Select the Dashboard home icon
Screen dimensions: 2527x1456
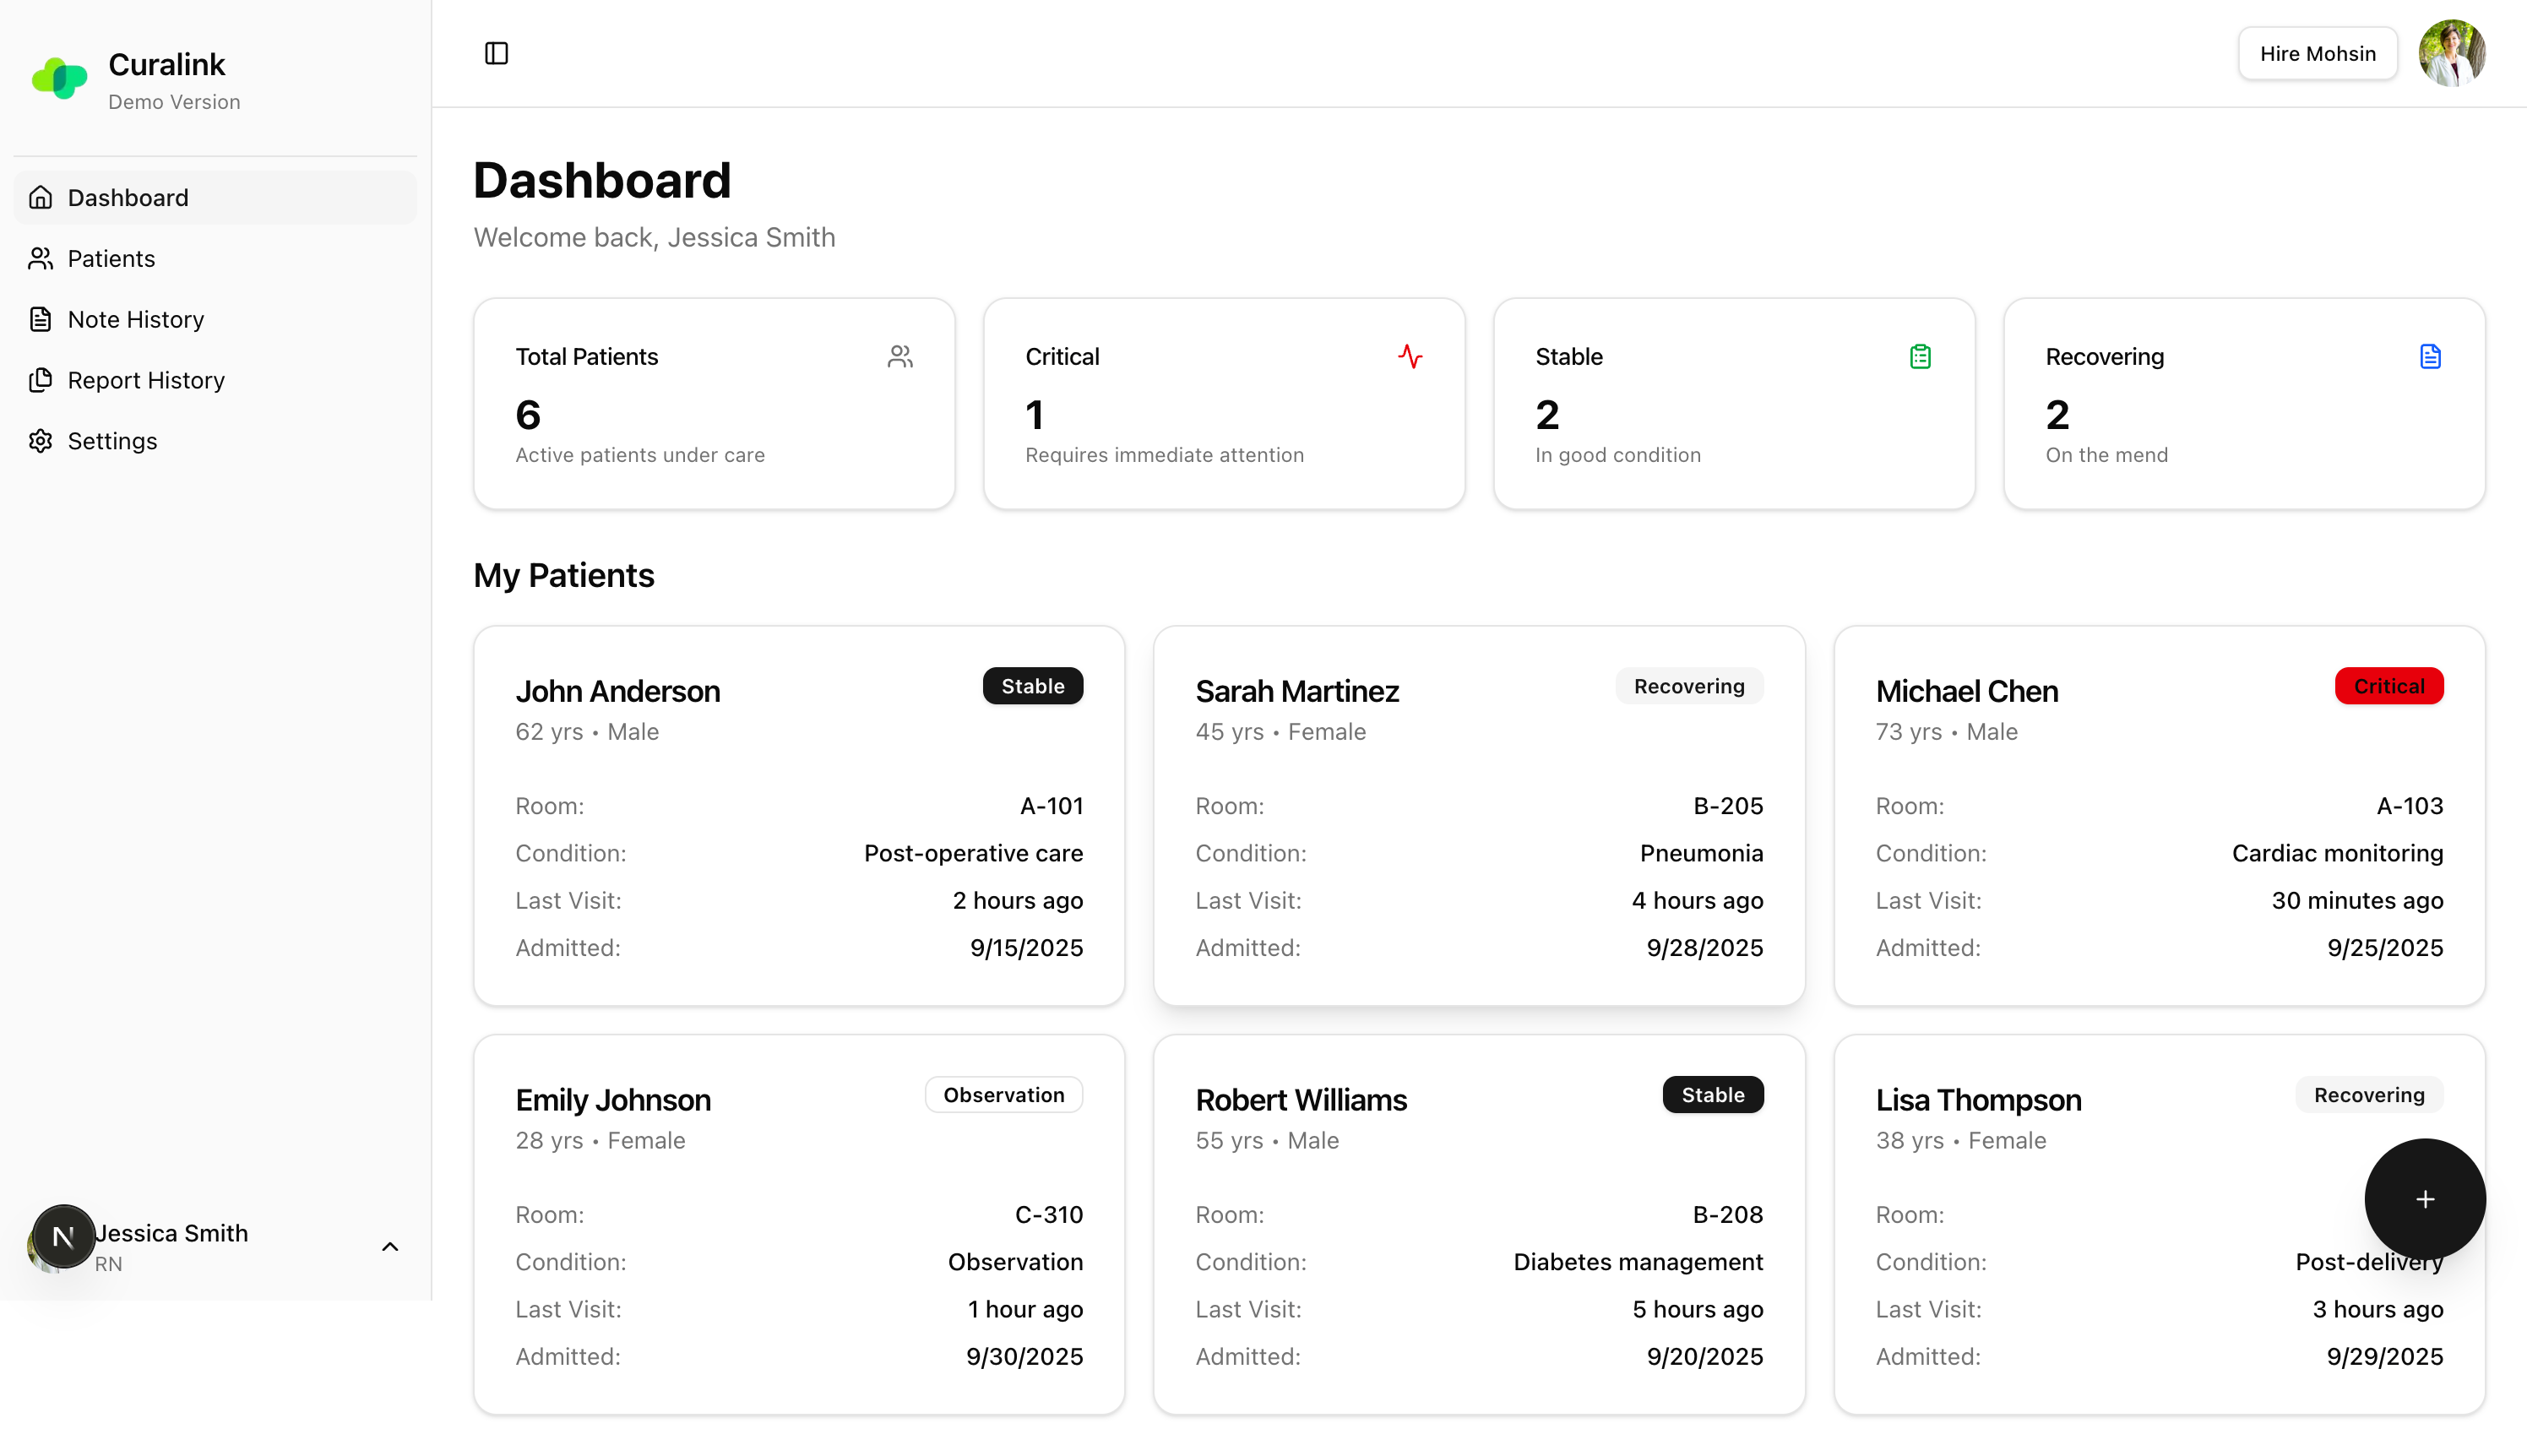40,197
